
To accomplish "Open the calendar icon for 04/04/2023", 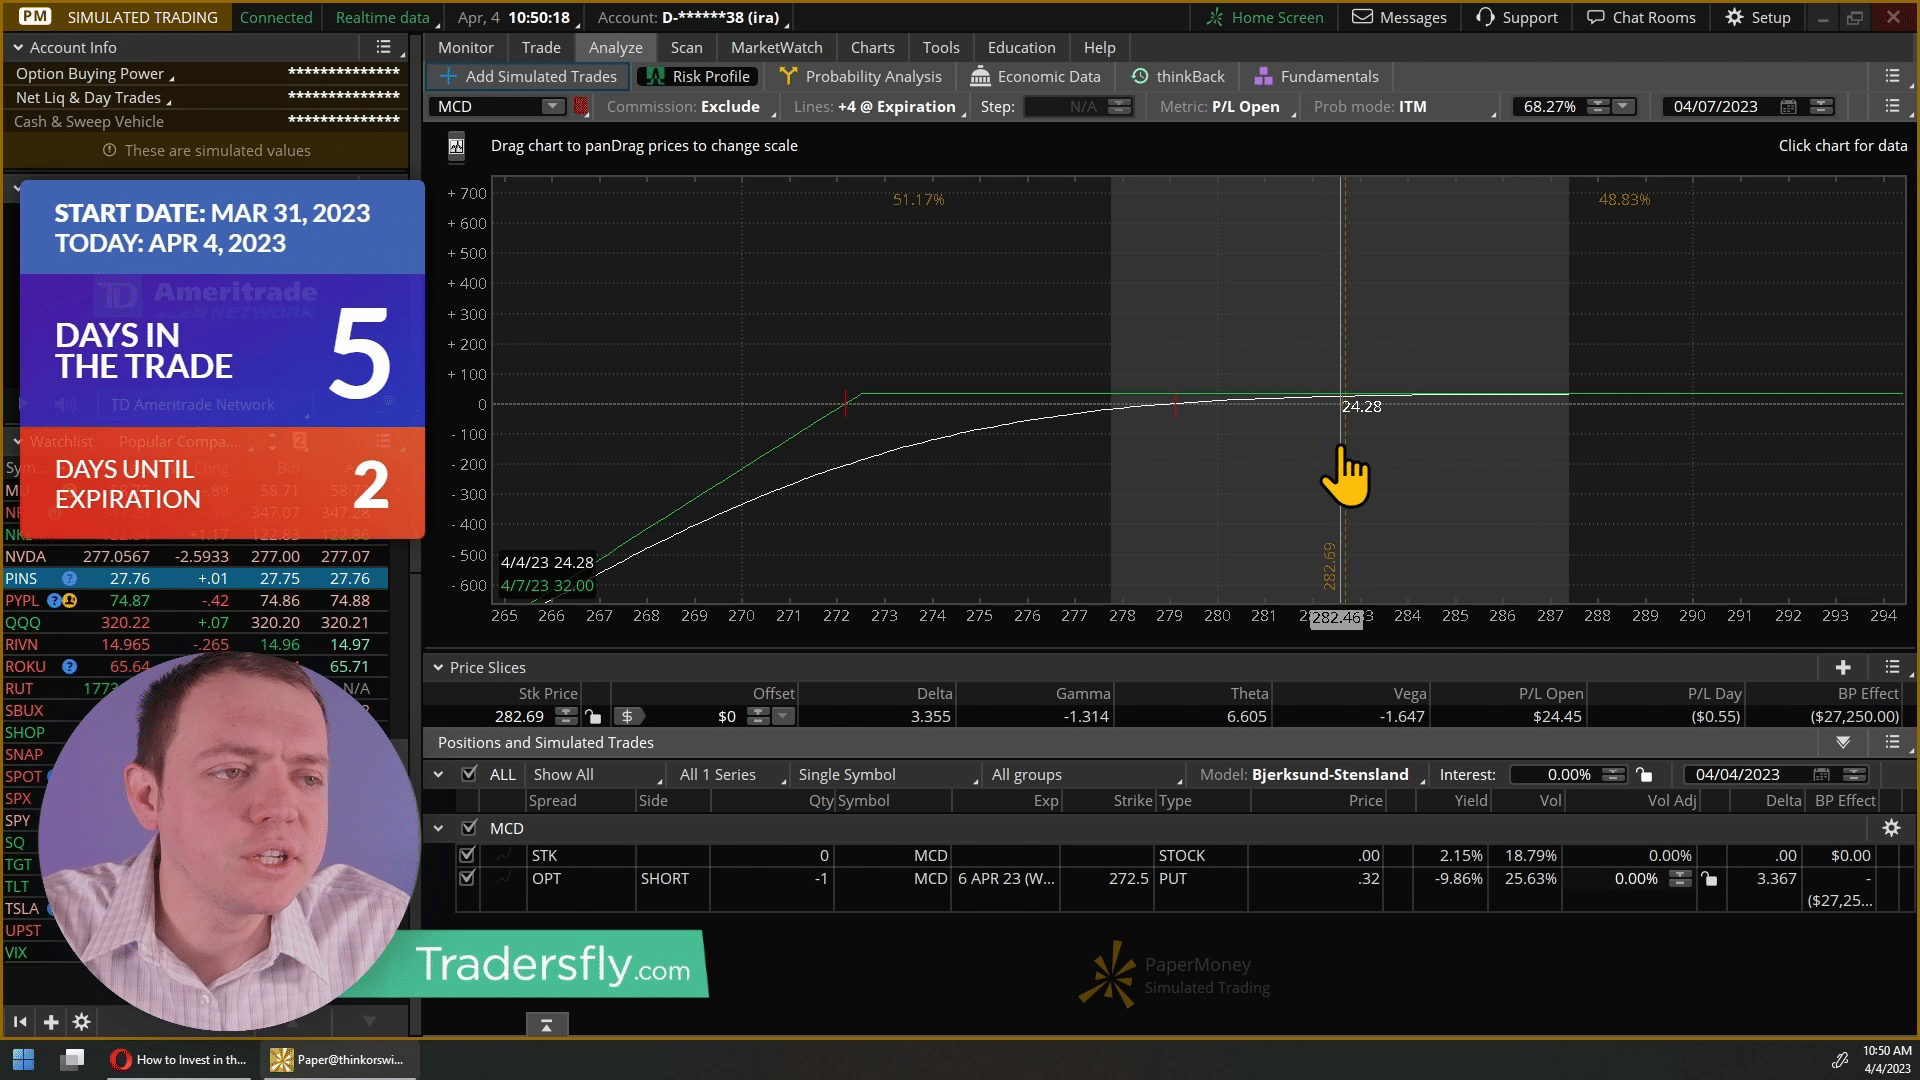I will (1821, 774).
